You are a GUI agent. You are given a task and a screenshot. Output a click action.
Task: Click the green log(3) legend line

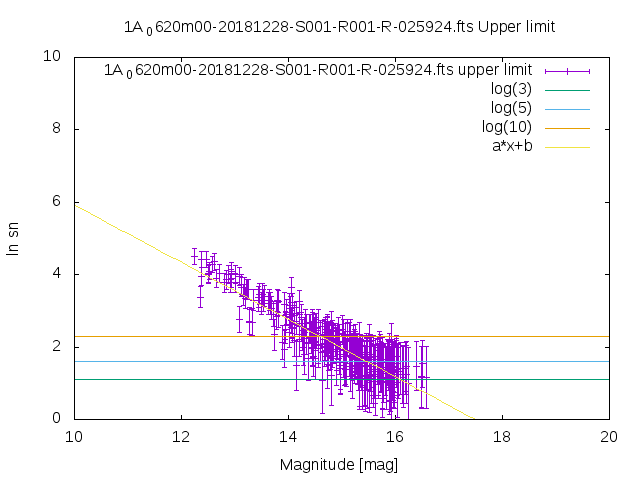coord(567,90)
